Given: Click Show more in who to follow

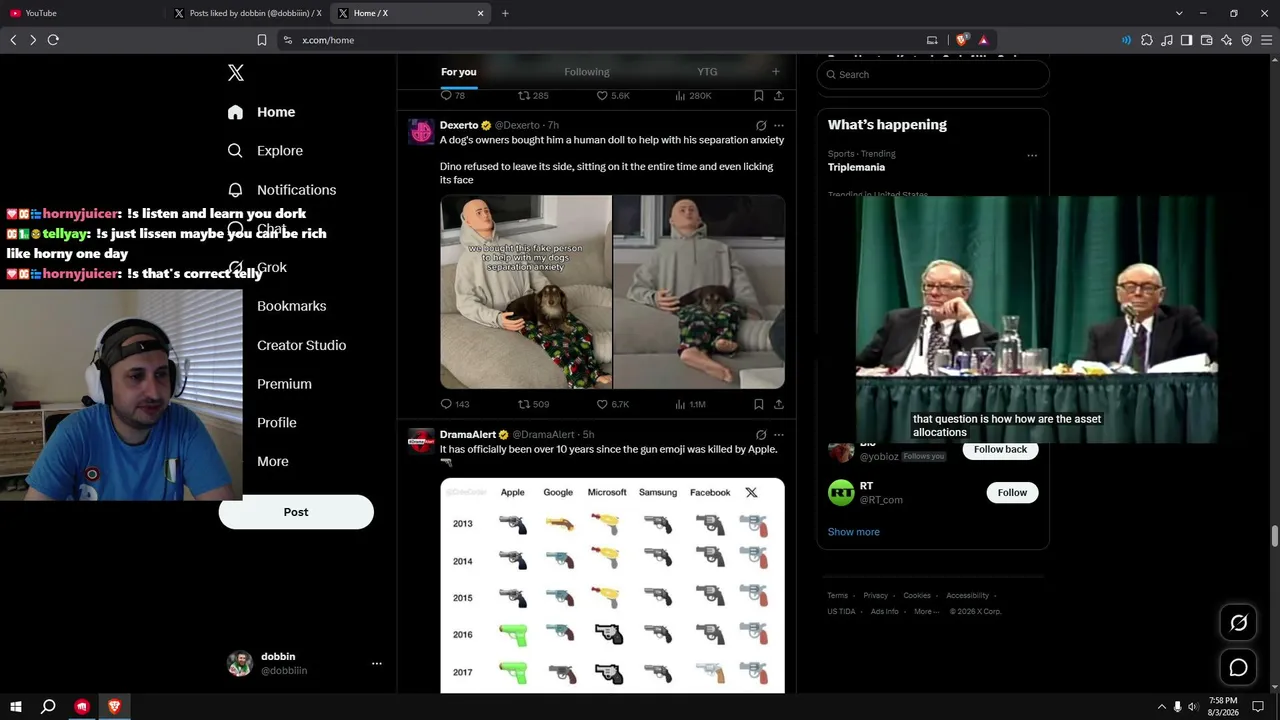Looking at the screenshot, I should coord(854,532).
